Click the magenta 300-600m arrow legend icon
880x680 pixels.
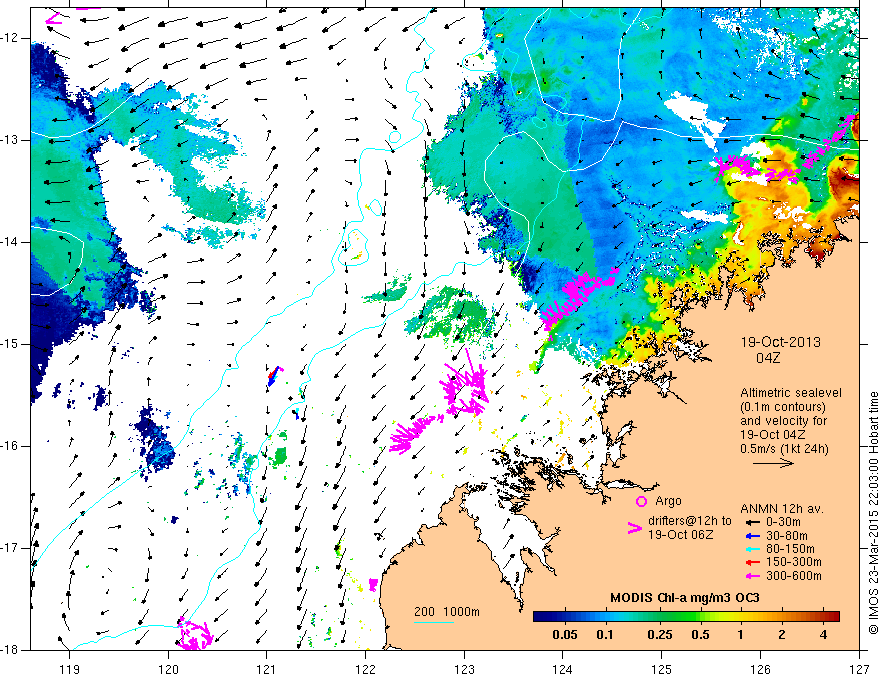[753, 576]
